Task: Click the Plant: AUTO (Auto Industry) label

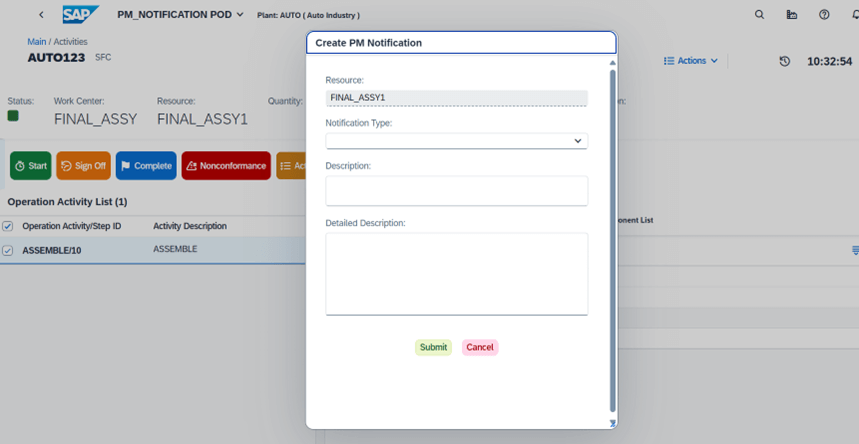Action: pyautogui.click(x=308, y=15)
